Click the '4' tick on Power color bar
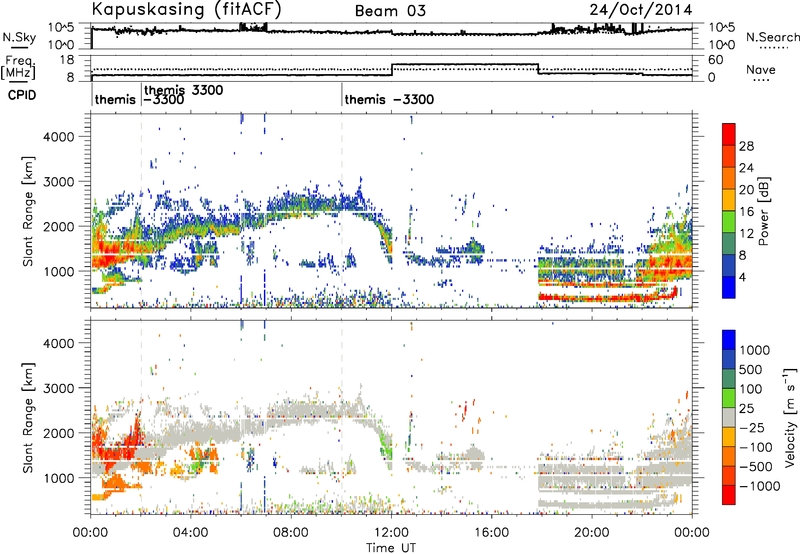The height and width of the screenshot is (554, 800). pyautogui.click(x=742, y=277)
